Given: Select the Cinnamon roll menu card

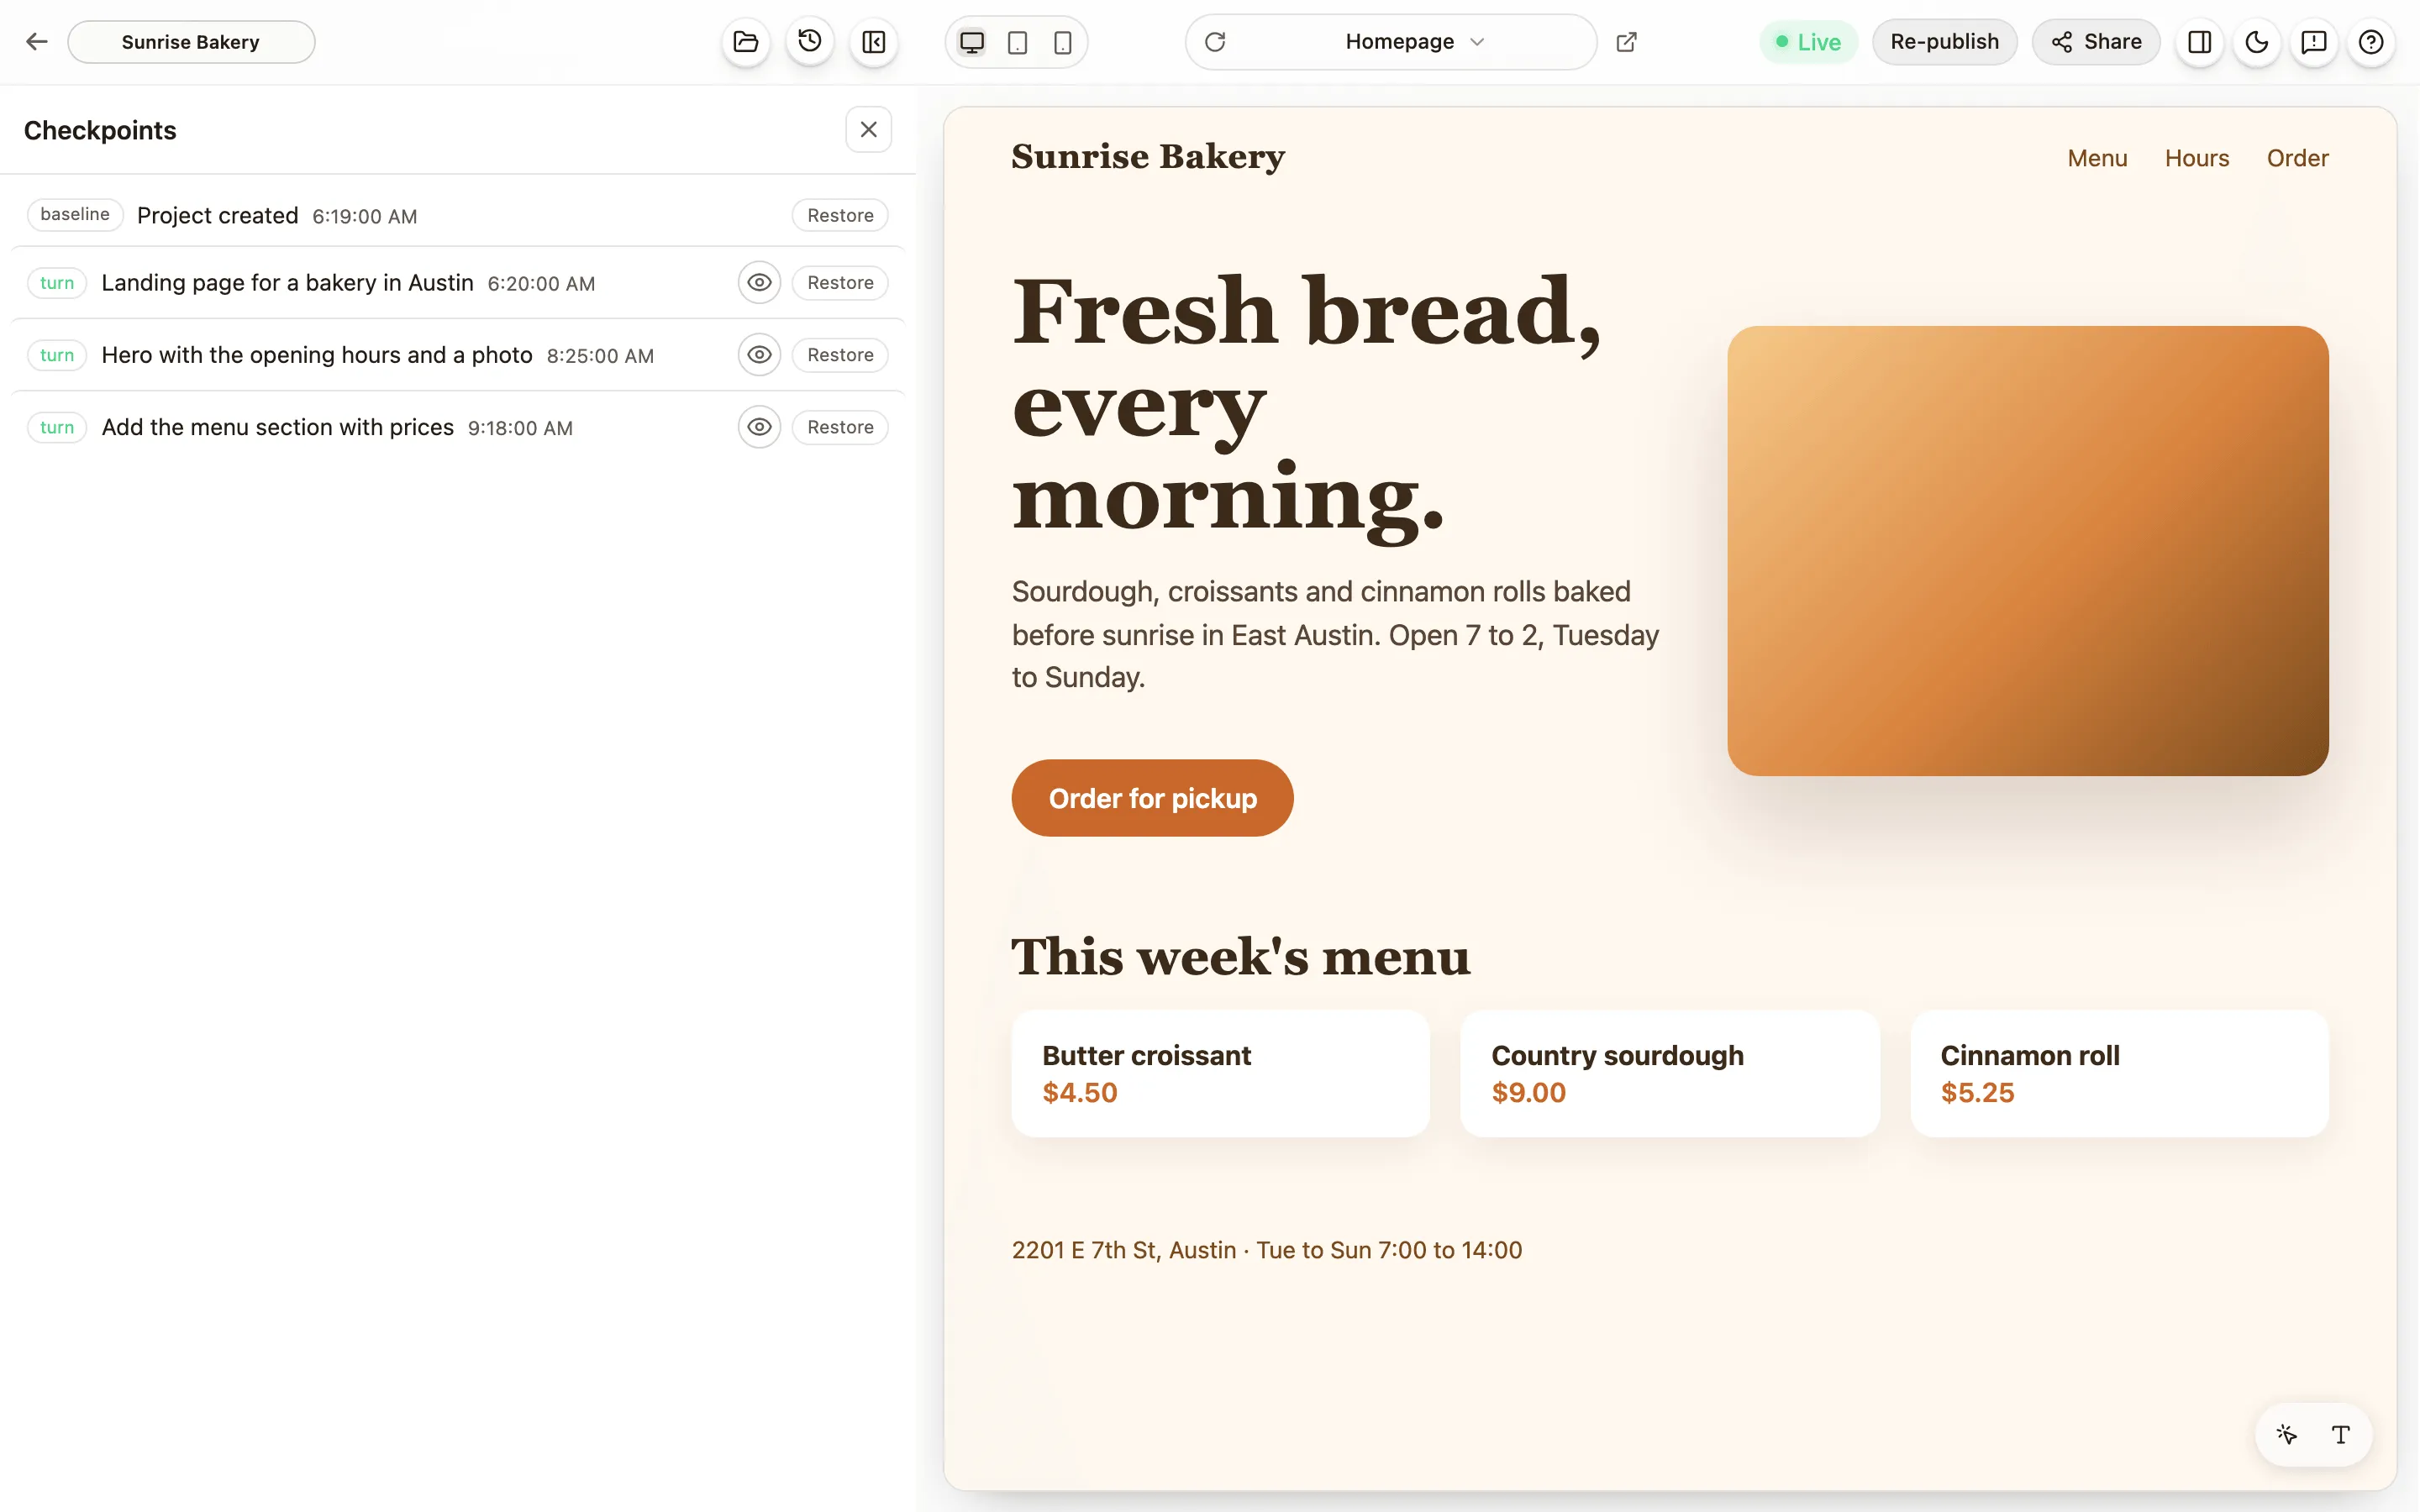Looking at the screenshot, I should 2119,1074.
